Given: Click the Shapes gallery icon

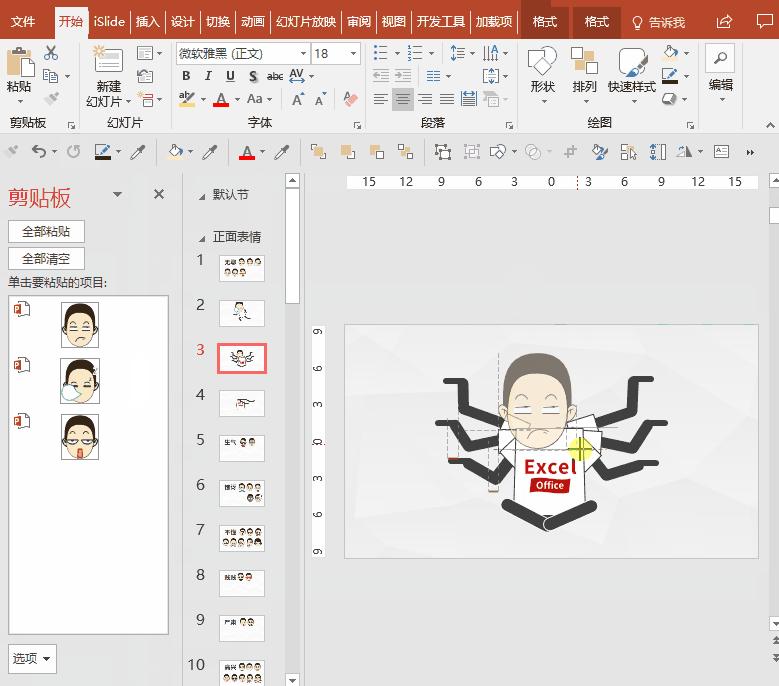Looking at the screenshot, I should pos(542,64).
